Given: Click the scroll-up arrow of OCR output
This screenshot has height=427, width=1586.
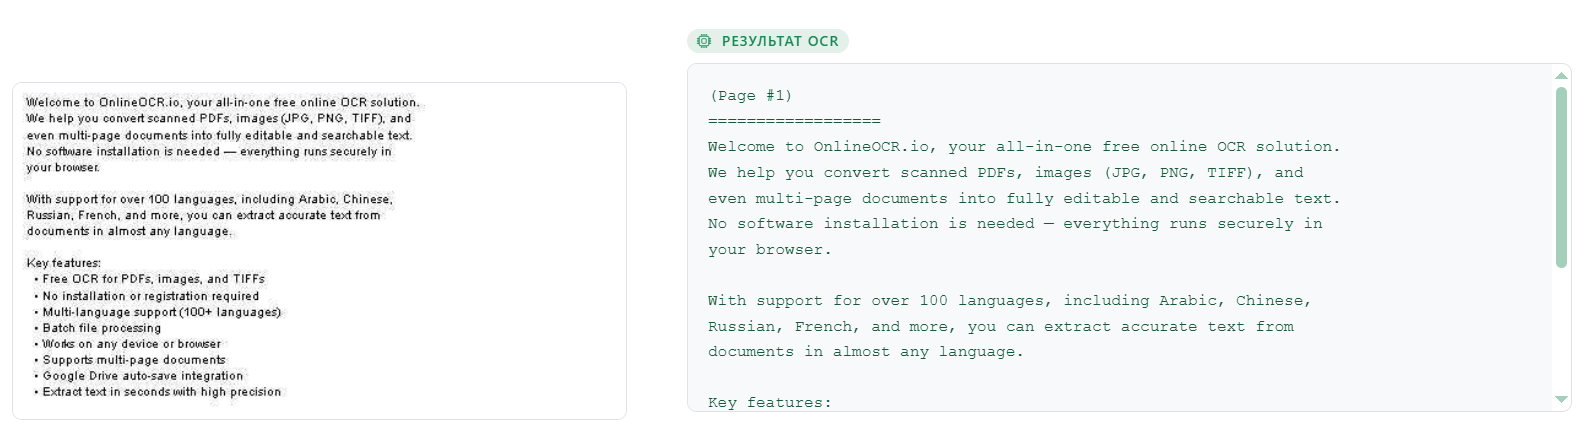Looking at the screenshot, I should [1561, 76].
